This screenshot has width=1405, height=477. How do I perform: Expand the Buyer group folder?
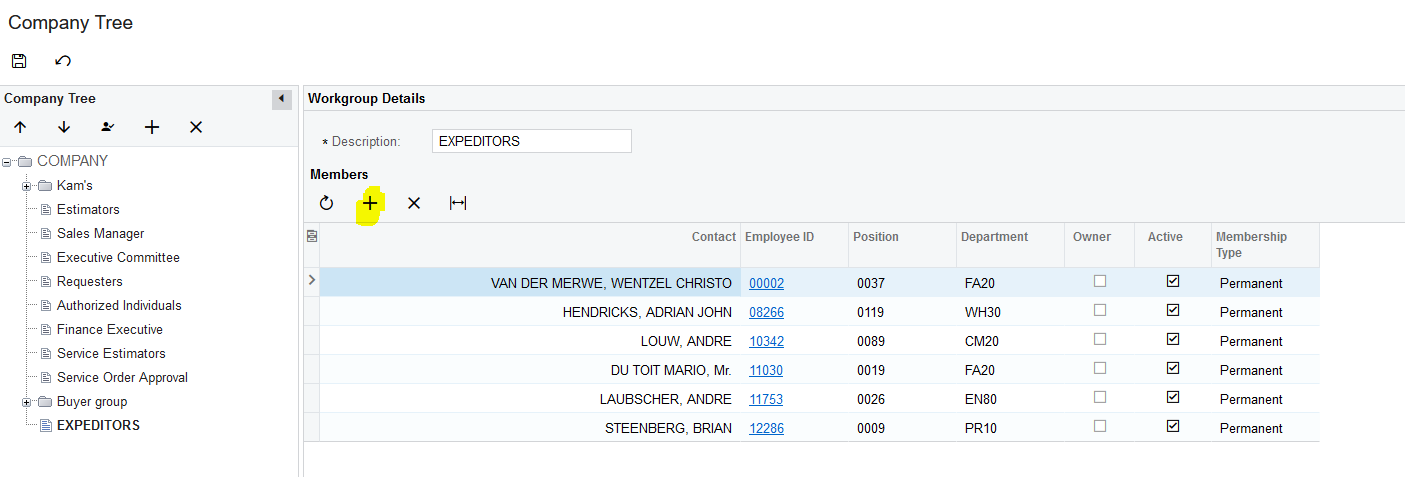pos(27,402)
